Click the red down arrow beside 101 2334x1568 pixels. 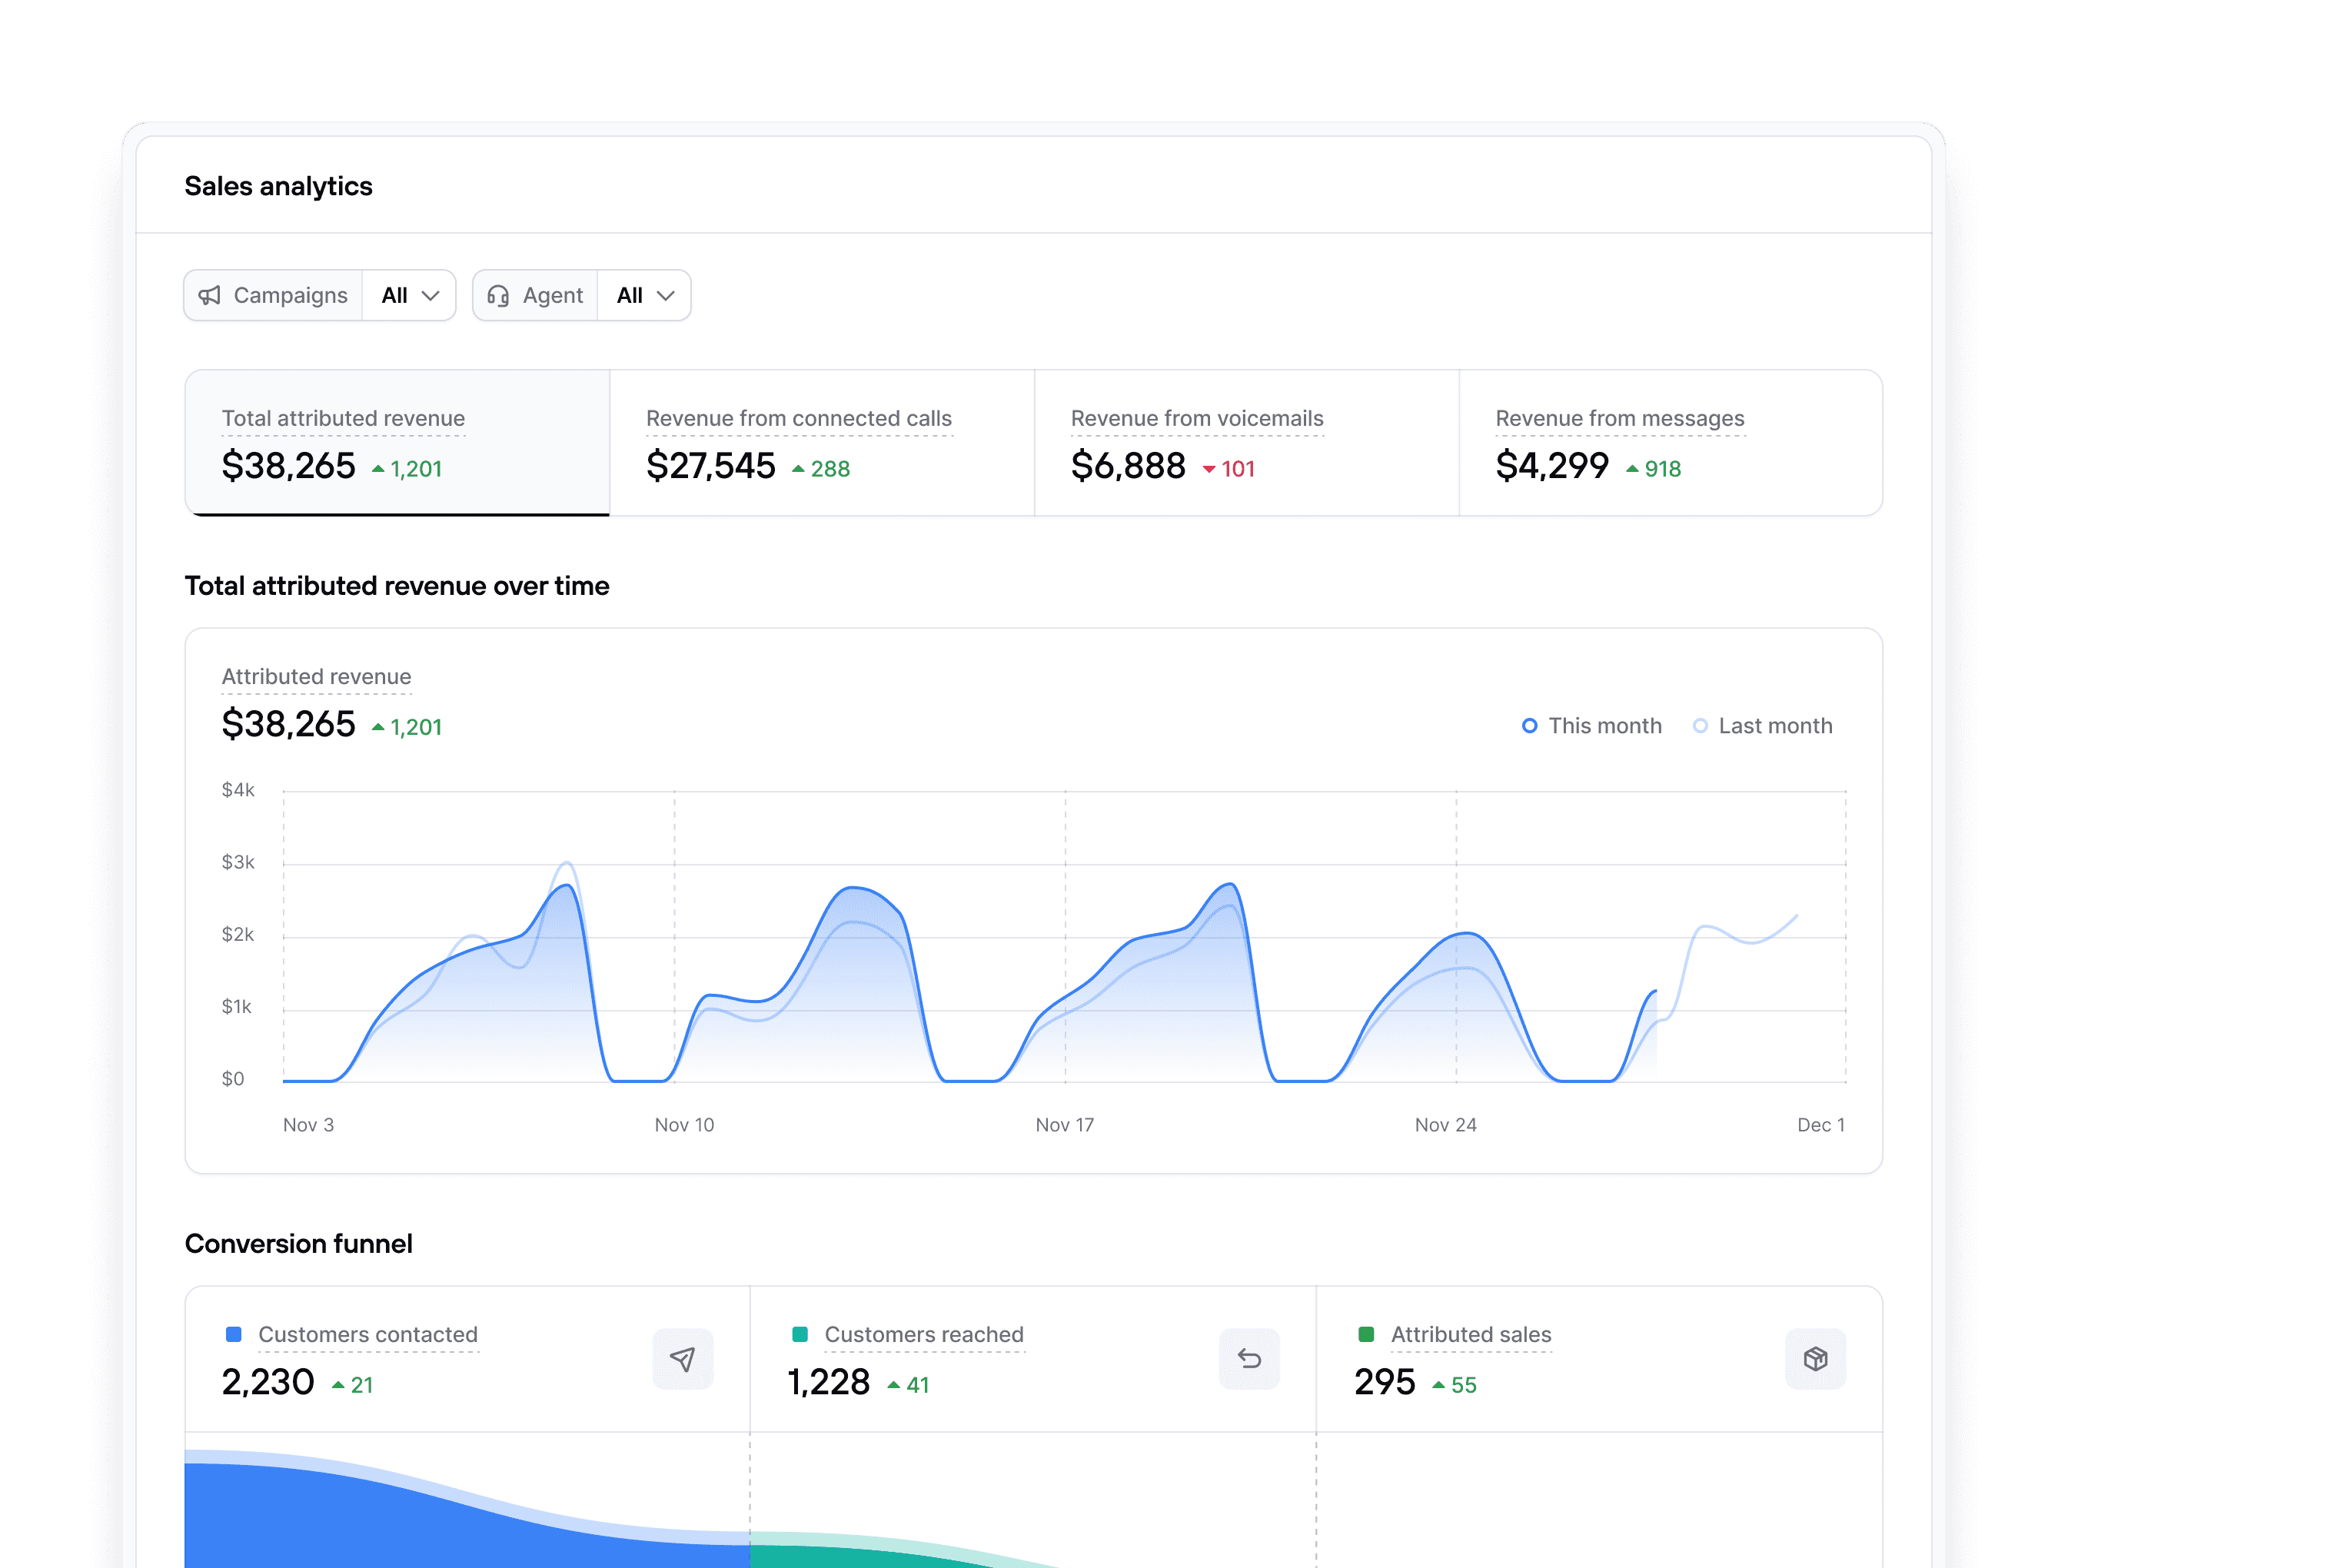(x=1209, y=469)
